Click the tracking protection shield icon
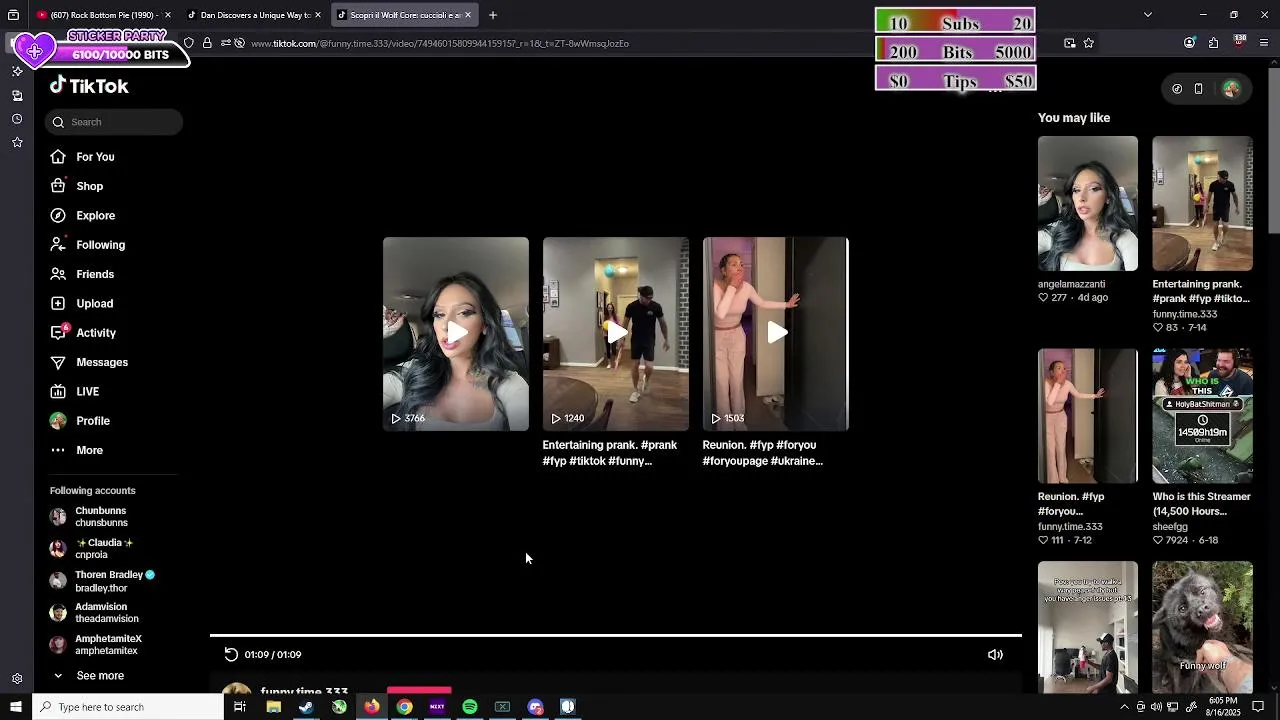The width and height of the screenshot is (1280, 720). (189, 43)
